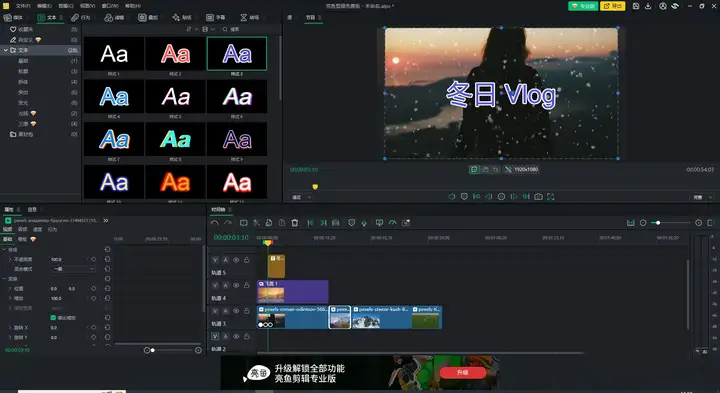Take a snapshot with the preview camera icon

pyautogui.click(x=538, y=196)
